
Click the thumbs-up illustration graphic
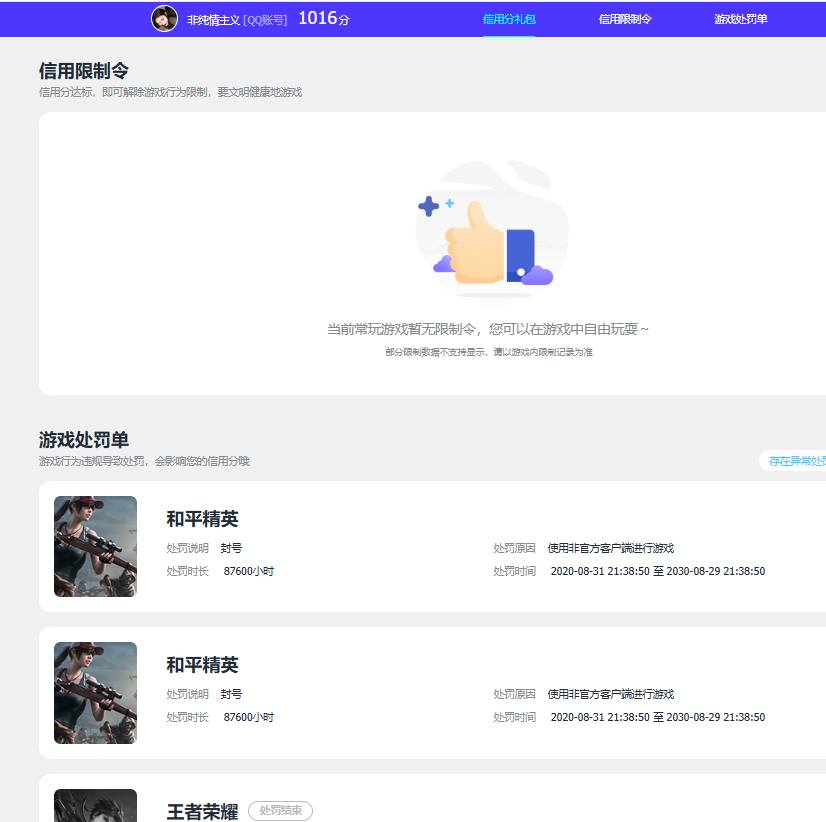click(x=492, y=228)
